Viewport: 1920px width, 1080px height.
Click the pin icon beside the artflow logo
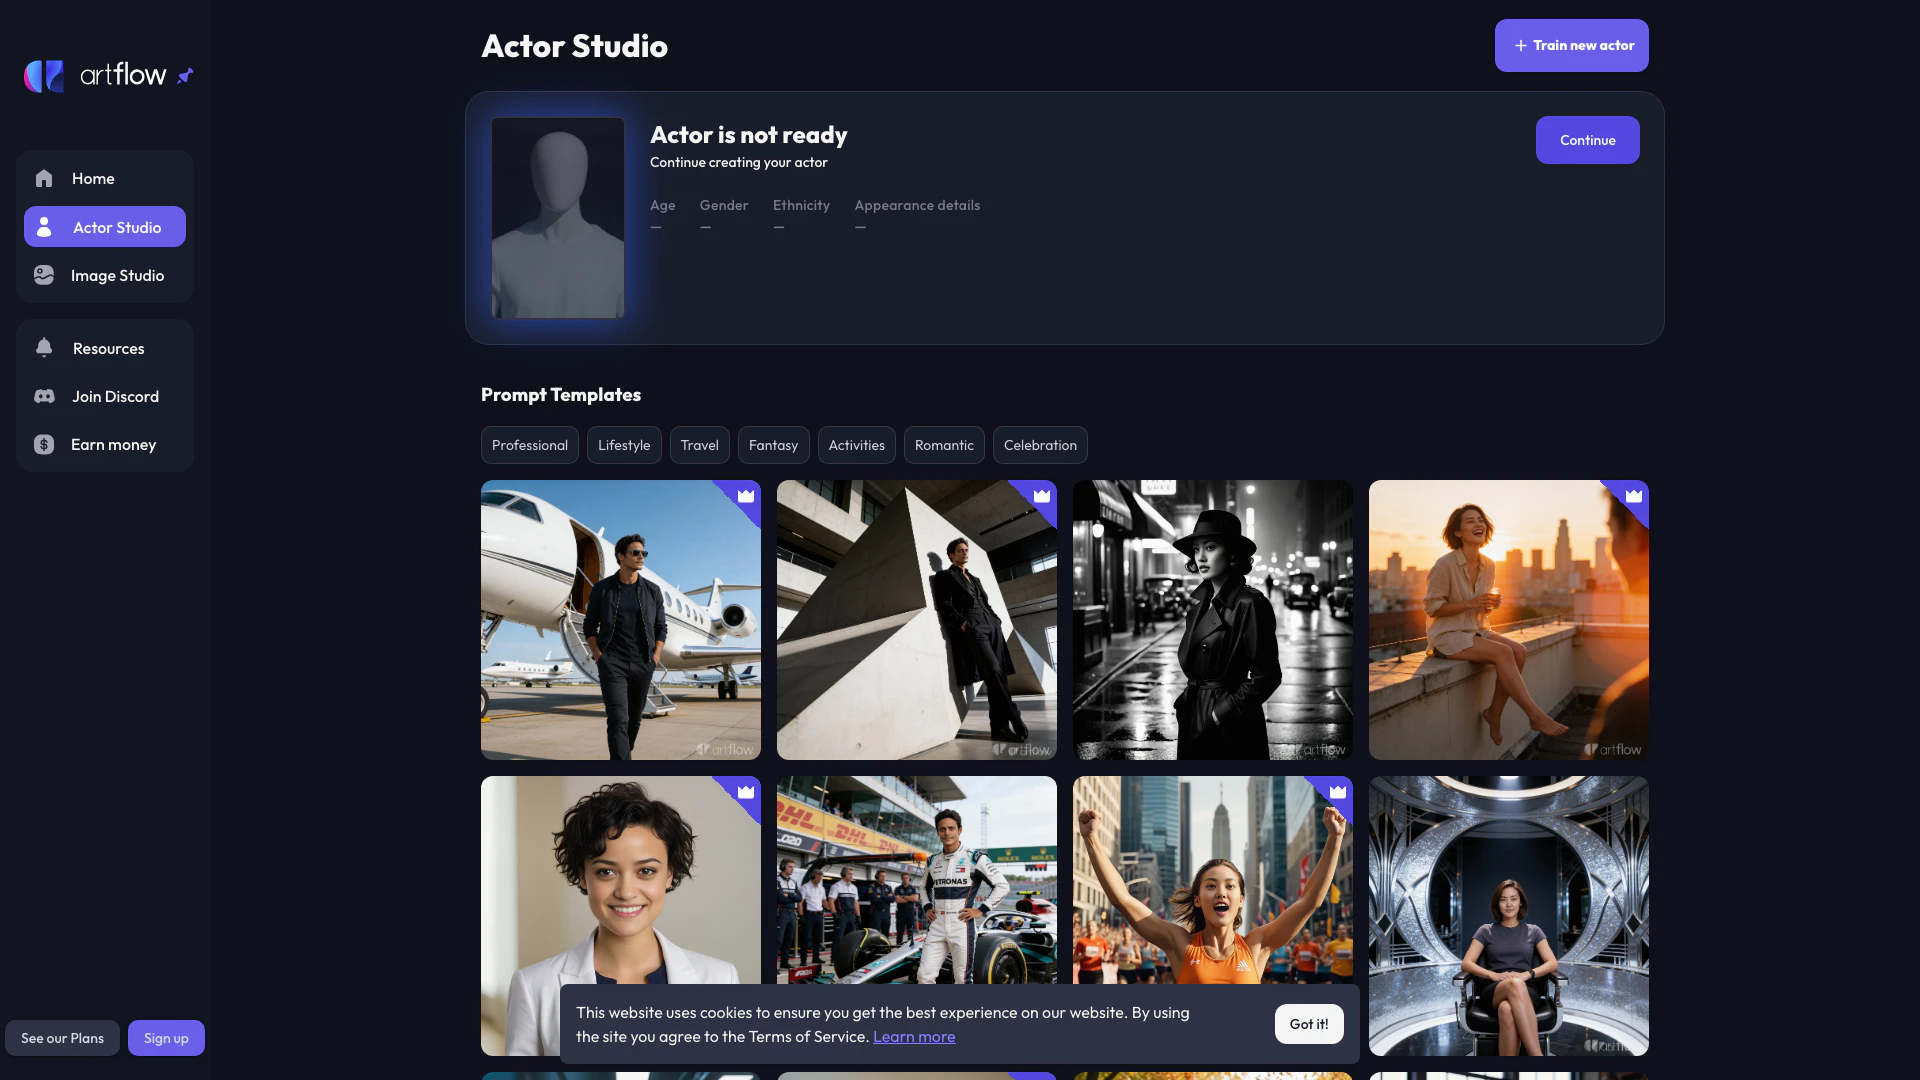click(x=185, y=76)
